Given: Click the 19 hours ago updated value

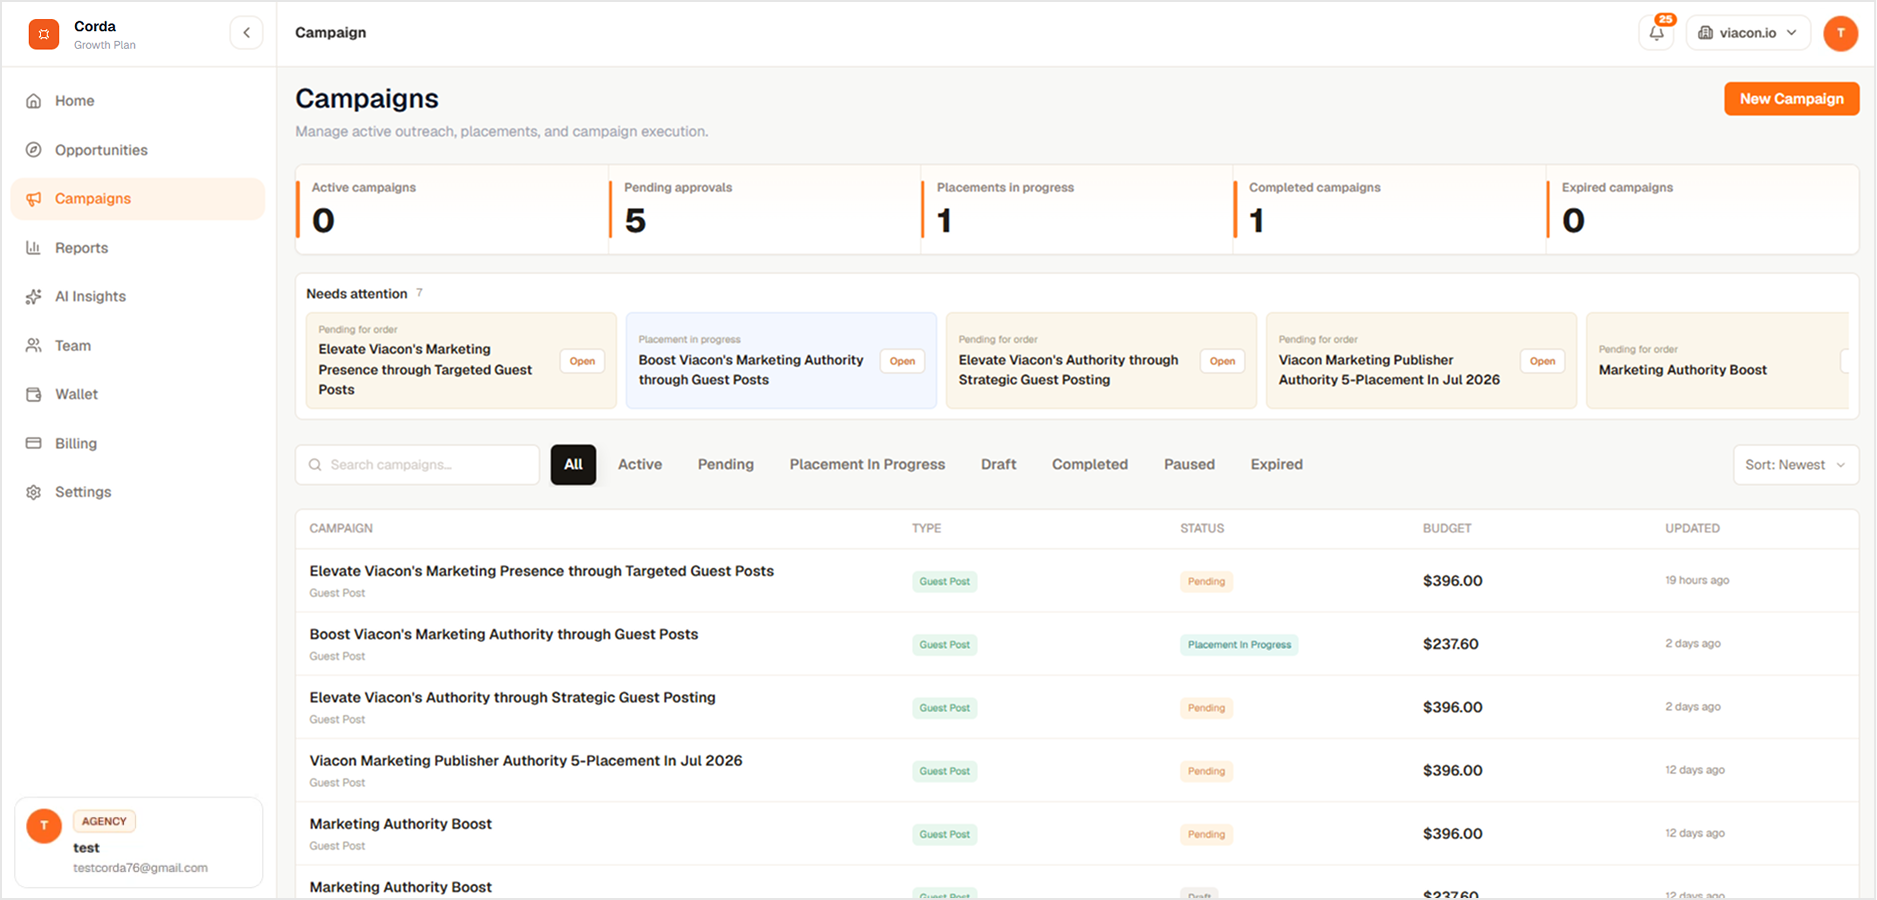Looking at the screenshot, I should coord(1696,580).
